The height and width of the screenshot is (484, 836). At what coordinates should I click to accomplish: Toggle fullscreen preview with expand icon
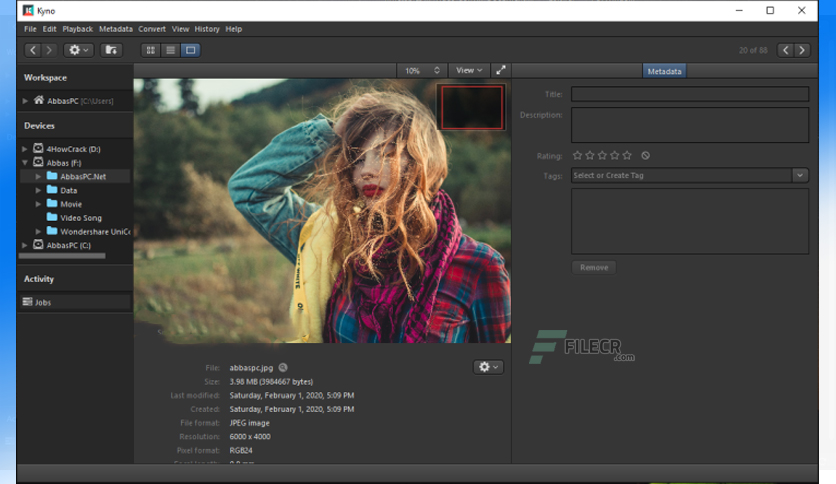pyautogui.click(x=501, y=70)
